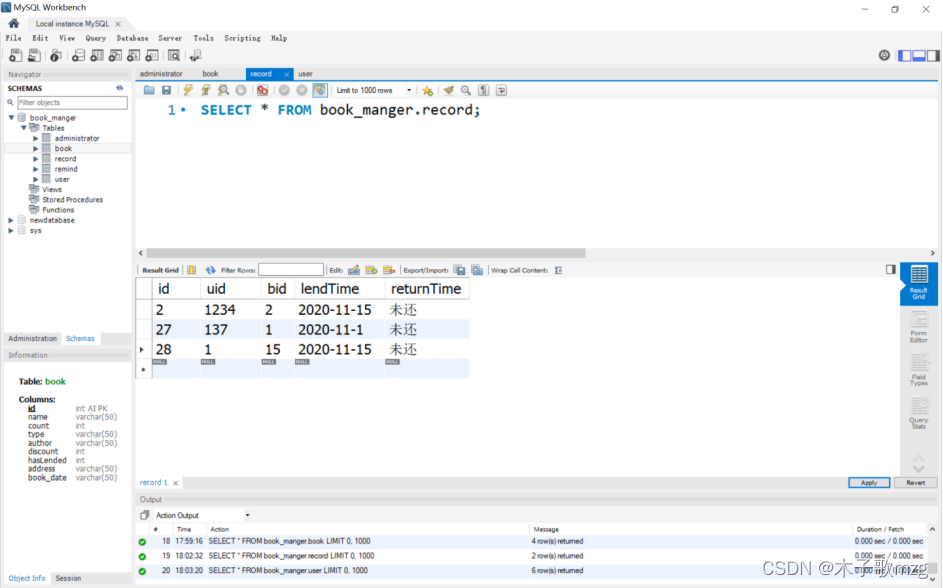Expand the newdatabase schema
This screenshot has height=588, width=943.
(x=11, y=220)
